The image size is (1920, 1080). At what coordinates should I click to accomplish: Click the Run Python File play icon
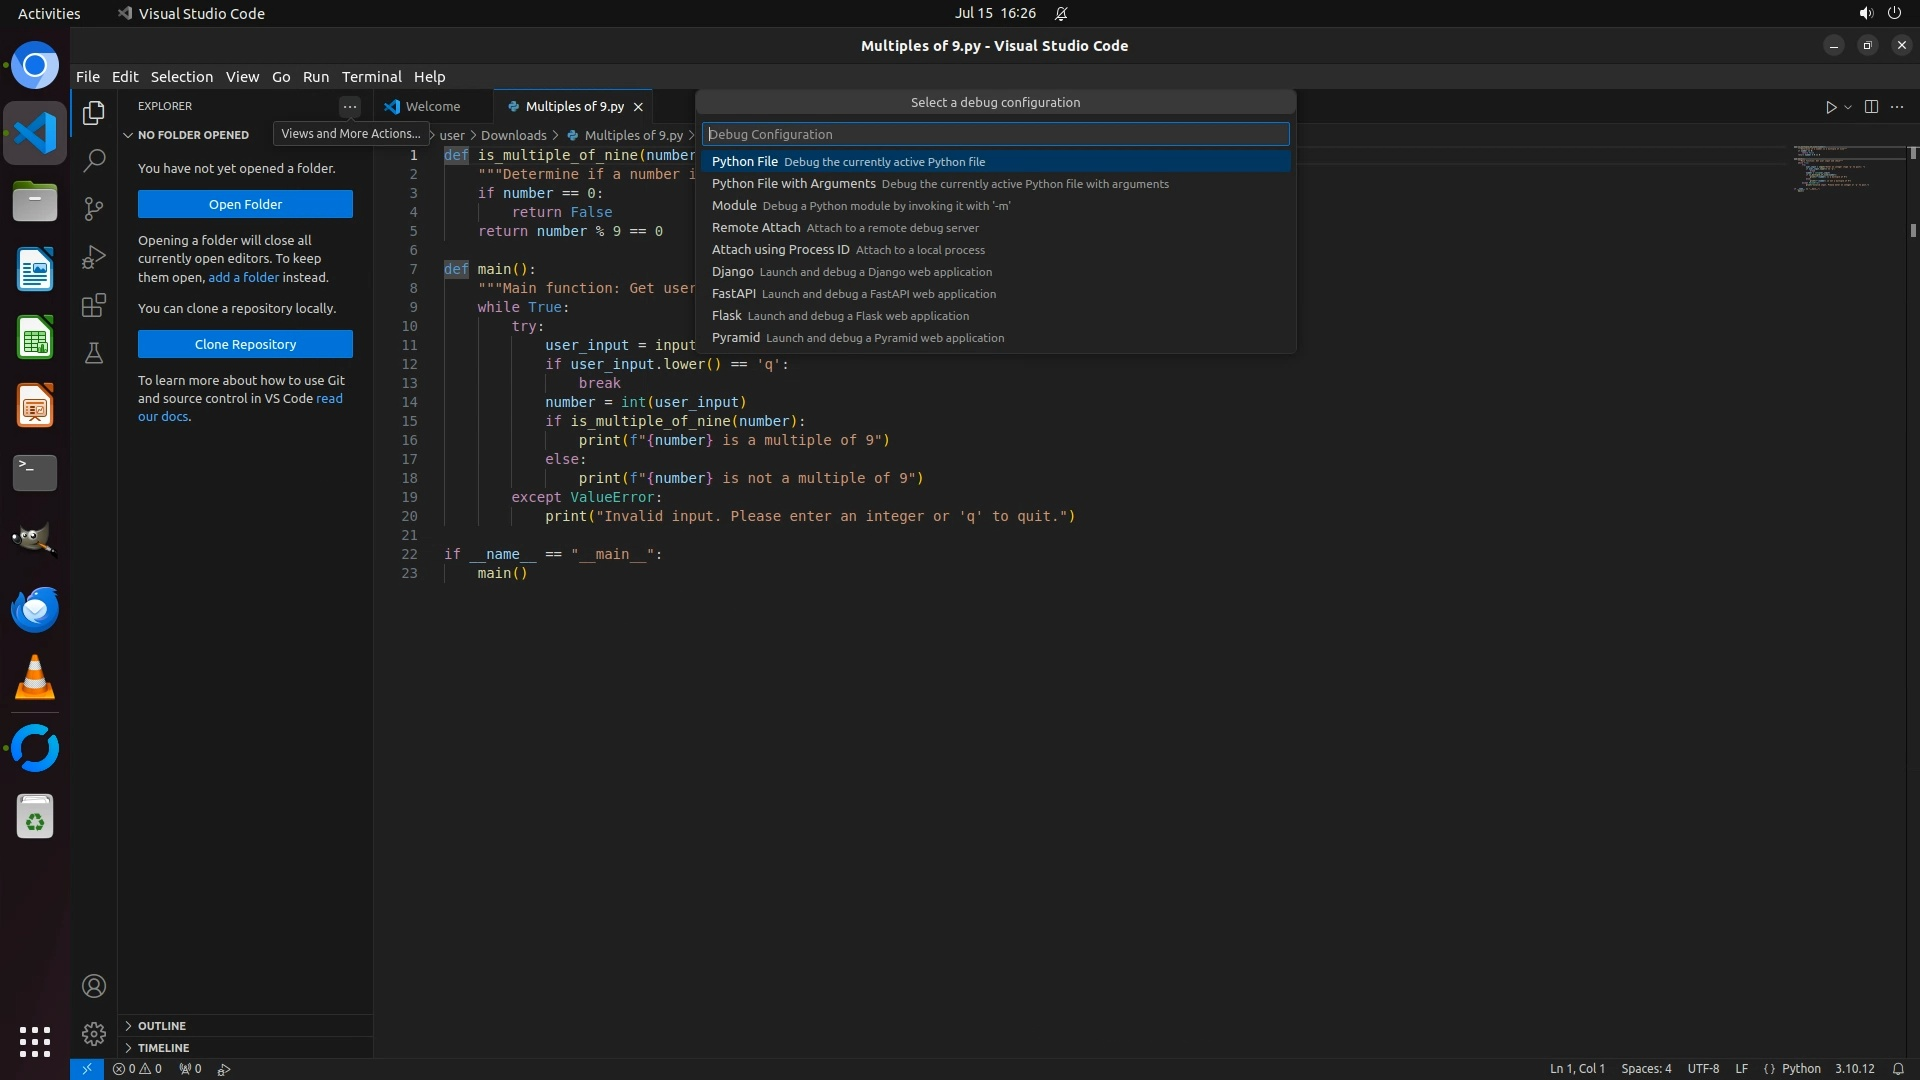[1830, 107]
